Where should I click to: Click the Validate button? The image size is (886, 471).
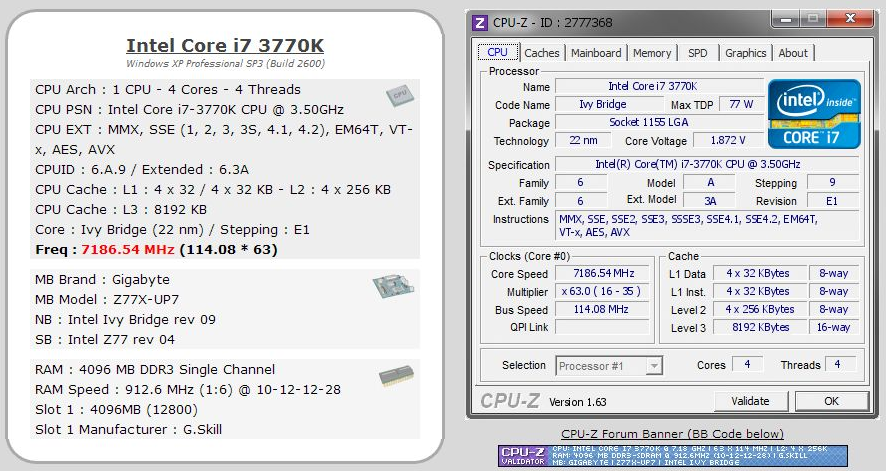pyautogui.click(x=750, y=401)
